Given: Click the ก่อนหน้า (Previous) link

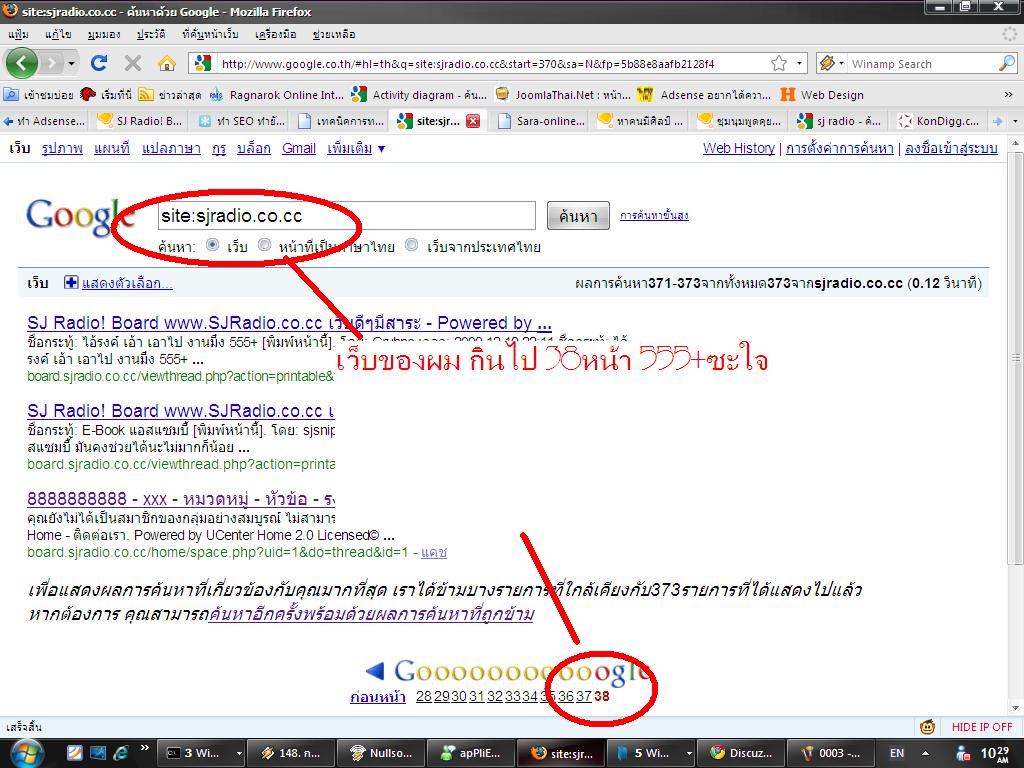Looking at the screenshot, I should pyautogui.click(x=377, y=697).
